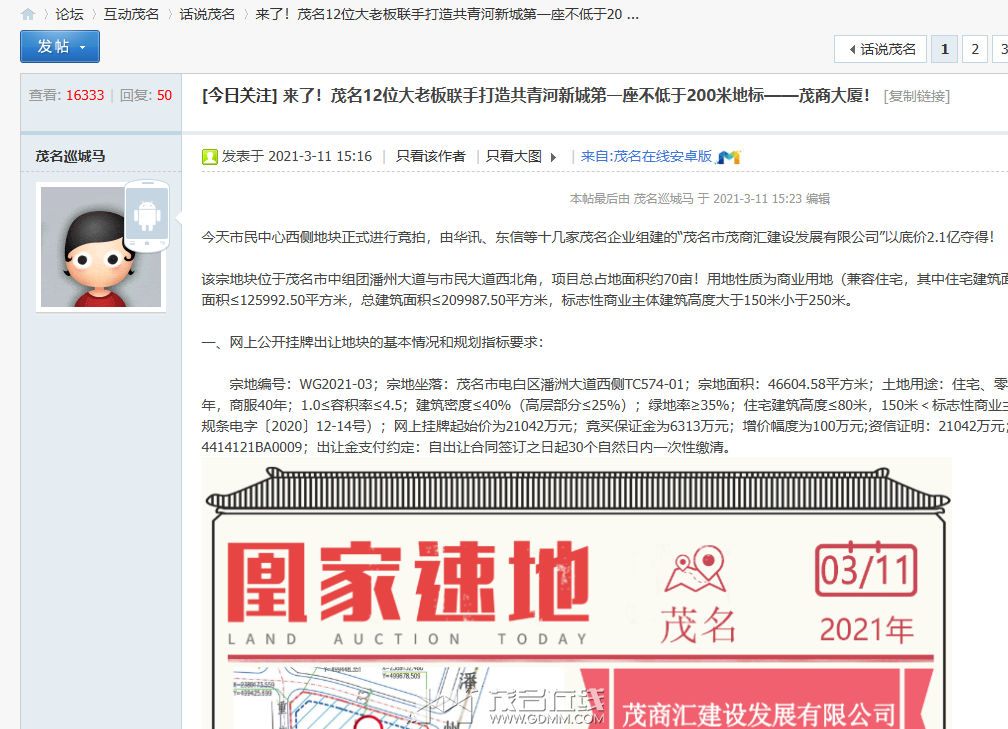1008x729 pixels.
Task: Click the play arrow next to 只看大图
Action: [x=553, y=157]
